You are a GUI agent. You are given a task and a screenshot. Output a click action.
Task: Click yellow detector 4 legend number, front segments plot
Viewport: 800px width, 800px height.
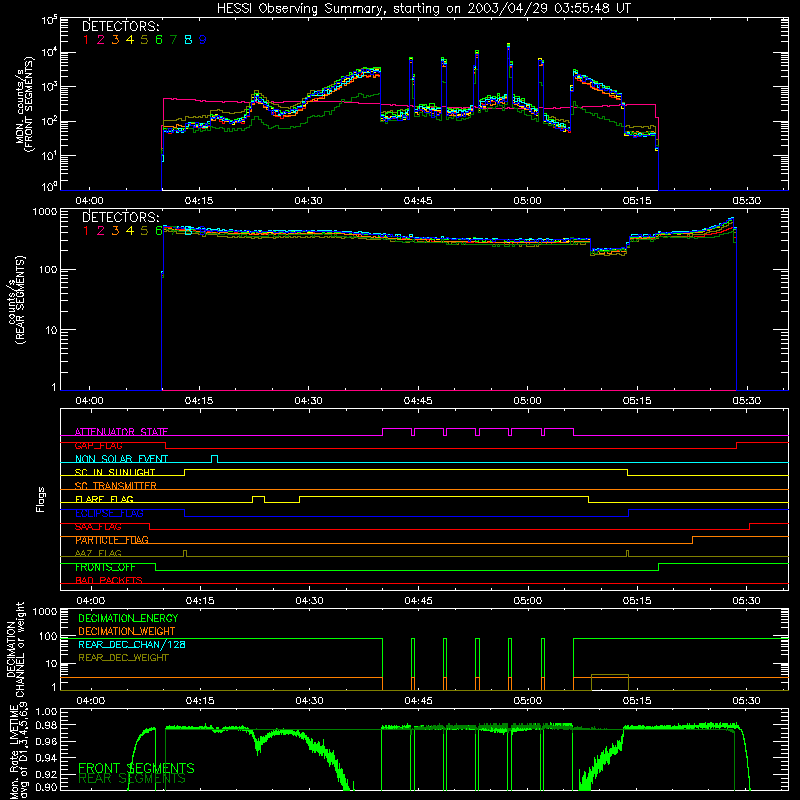(x=130, y=40)
